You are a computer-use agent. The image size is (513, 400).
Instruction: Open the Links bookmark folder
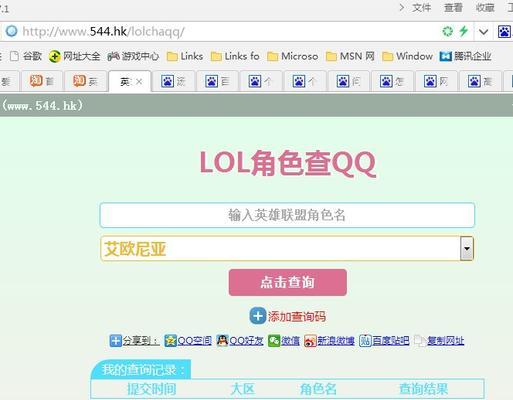click(185, 56)
